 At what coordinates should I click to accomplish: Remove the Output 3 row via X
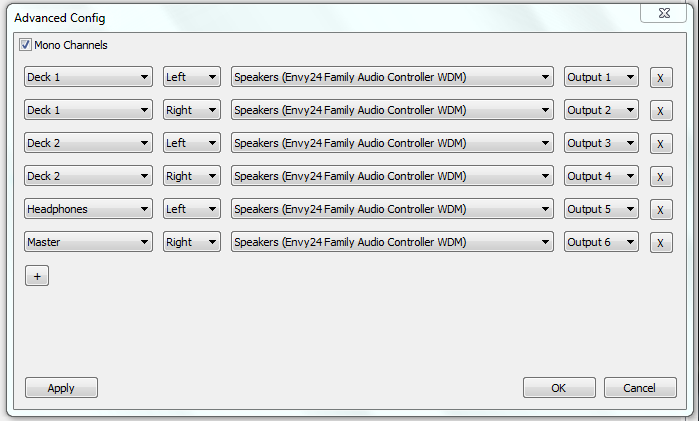pos(661,144)
